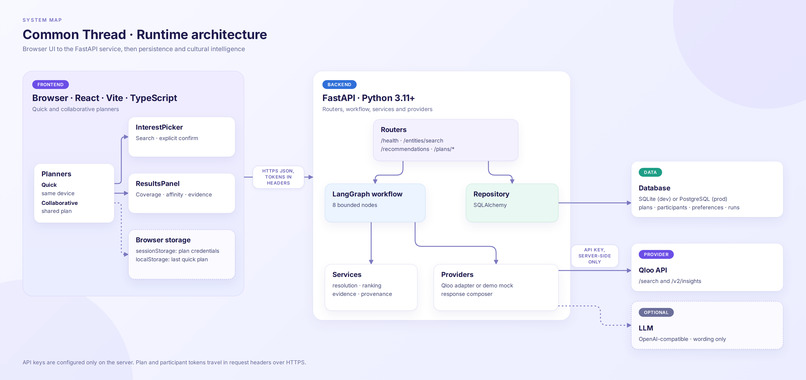Click the OPTIONAL badge
Screen dimensions: 806x380
click(x=656, y=312)
